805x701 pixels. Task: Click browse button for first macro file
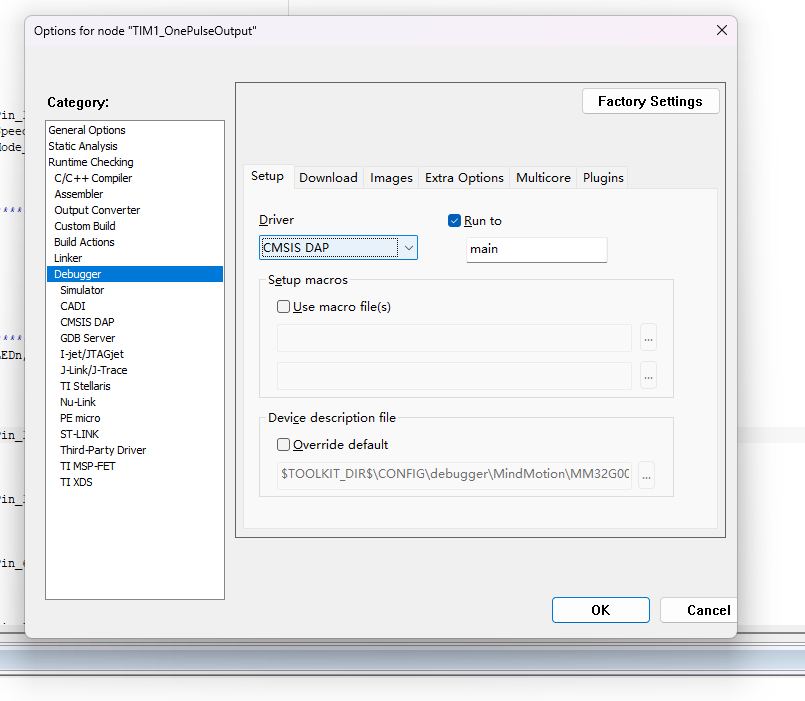648,338
